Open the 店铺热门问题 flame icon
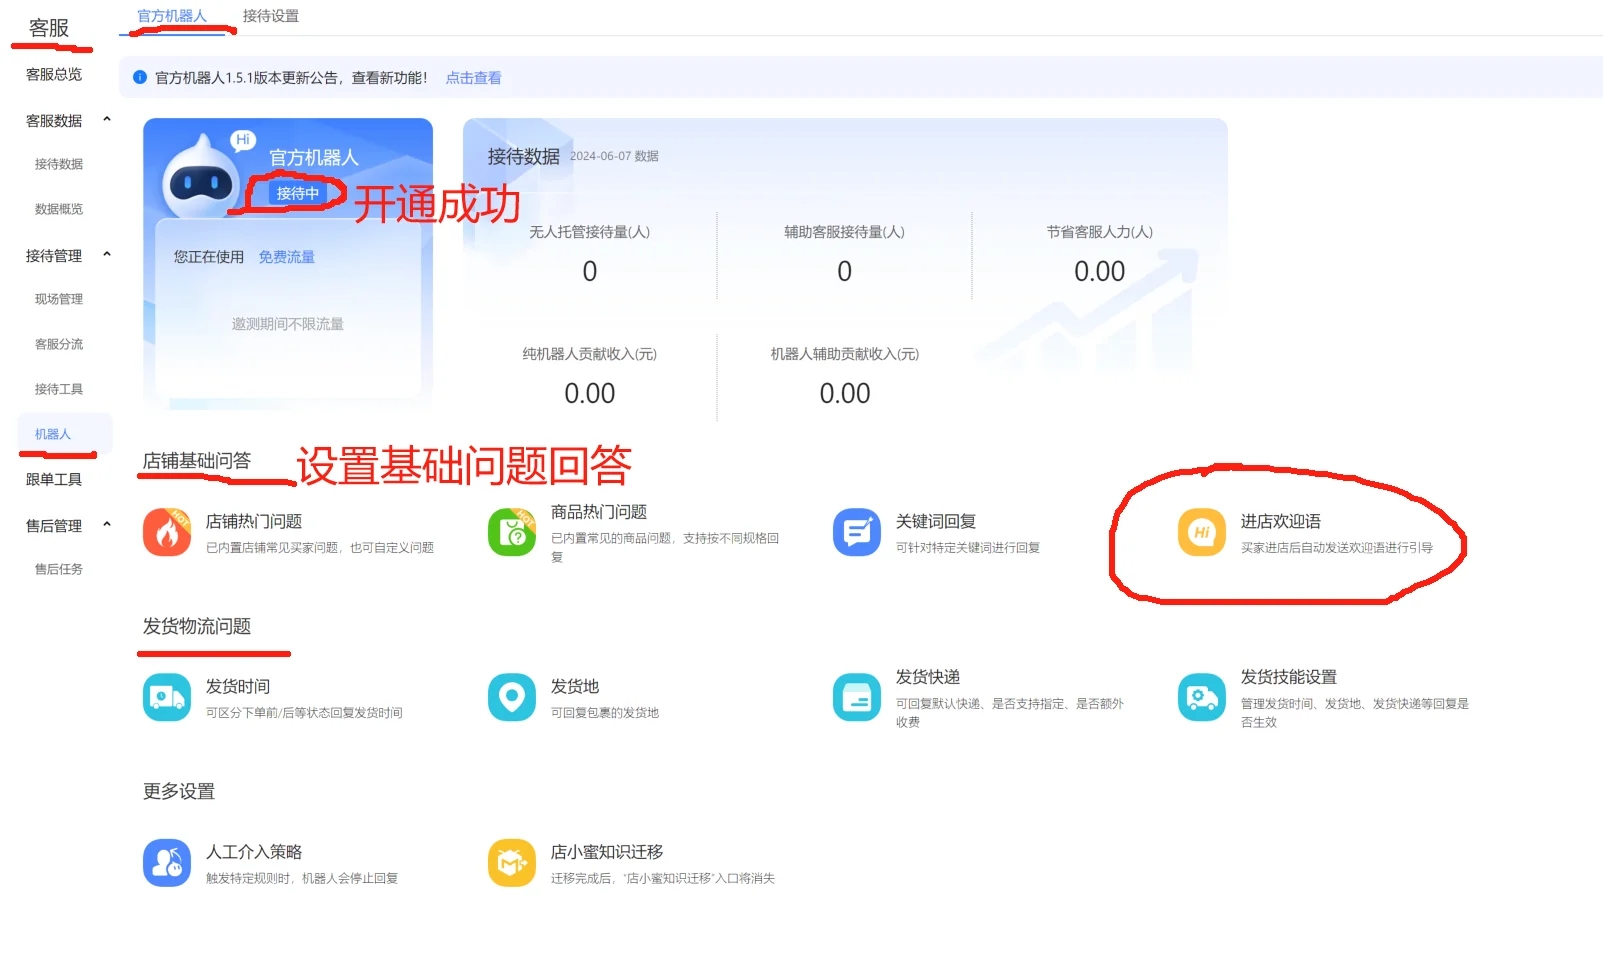1603x969 pixels. pos(167,532)
